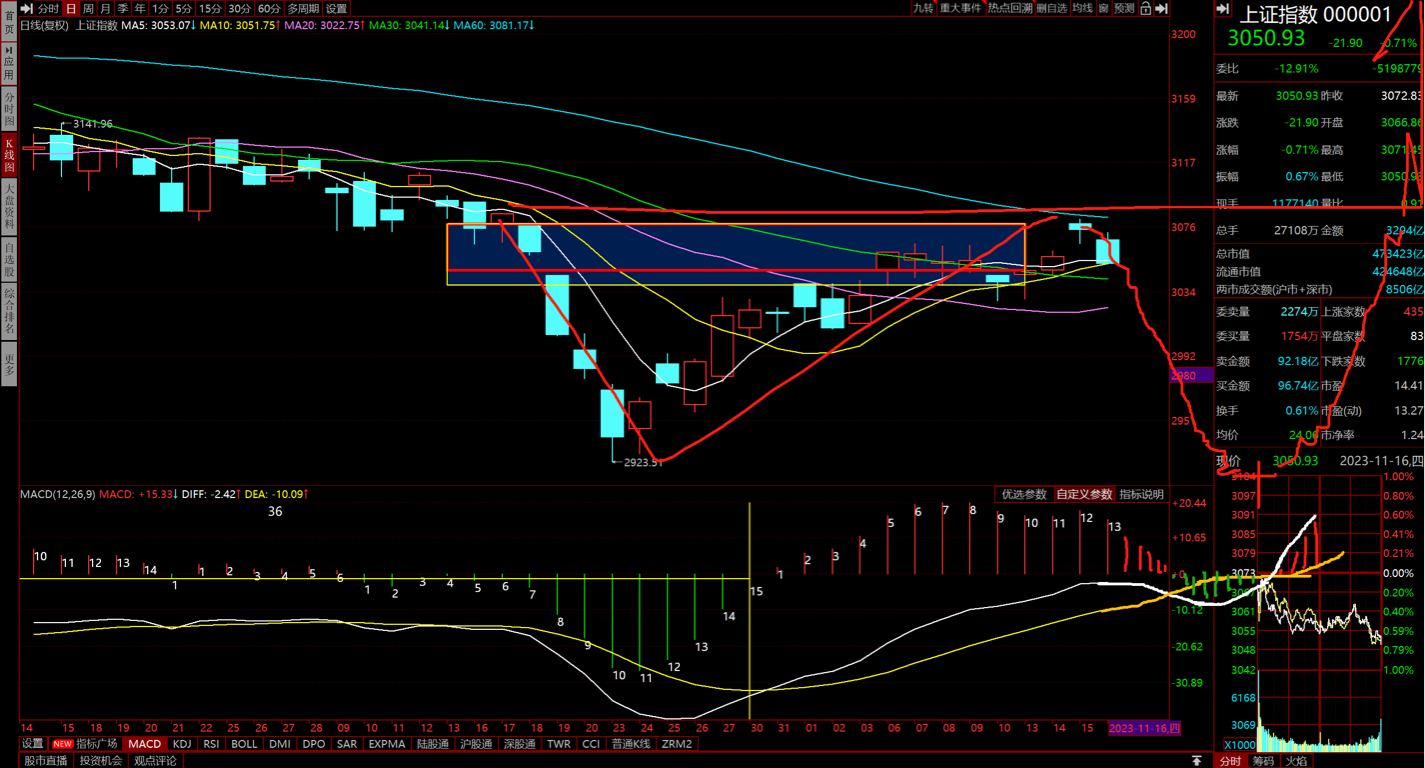Select the 季 quarterly period
Viewport: 1425px width, 768px height.
[x=123, y=8]
